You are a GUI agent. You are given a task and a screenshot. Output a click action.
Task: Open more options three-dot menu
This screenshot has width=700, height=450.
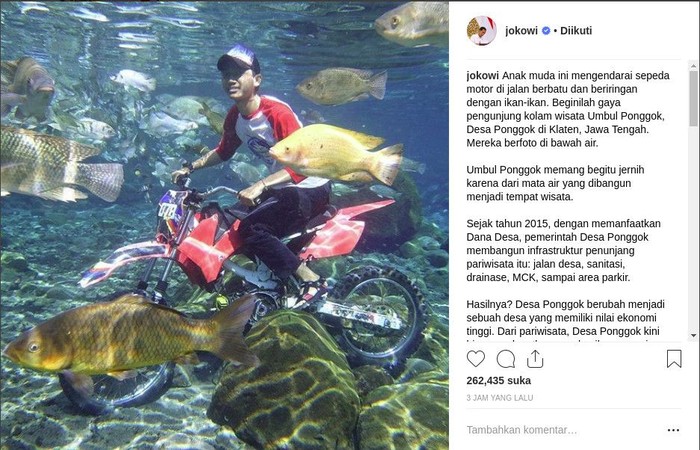coord(673,430)
